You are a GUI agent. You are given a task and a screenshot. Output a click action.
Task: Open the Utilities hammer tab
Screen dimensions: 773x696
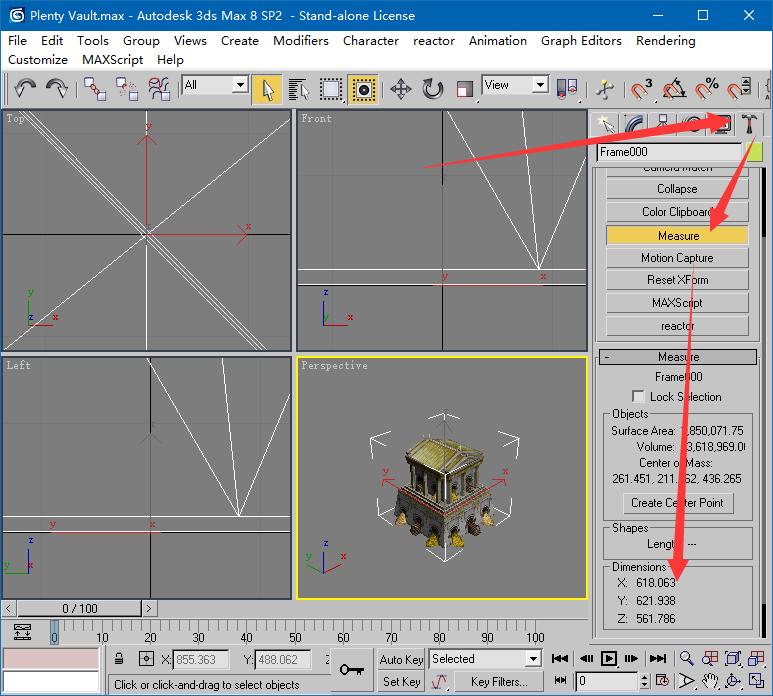(749, 124)
